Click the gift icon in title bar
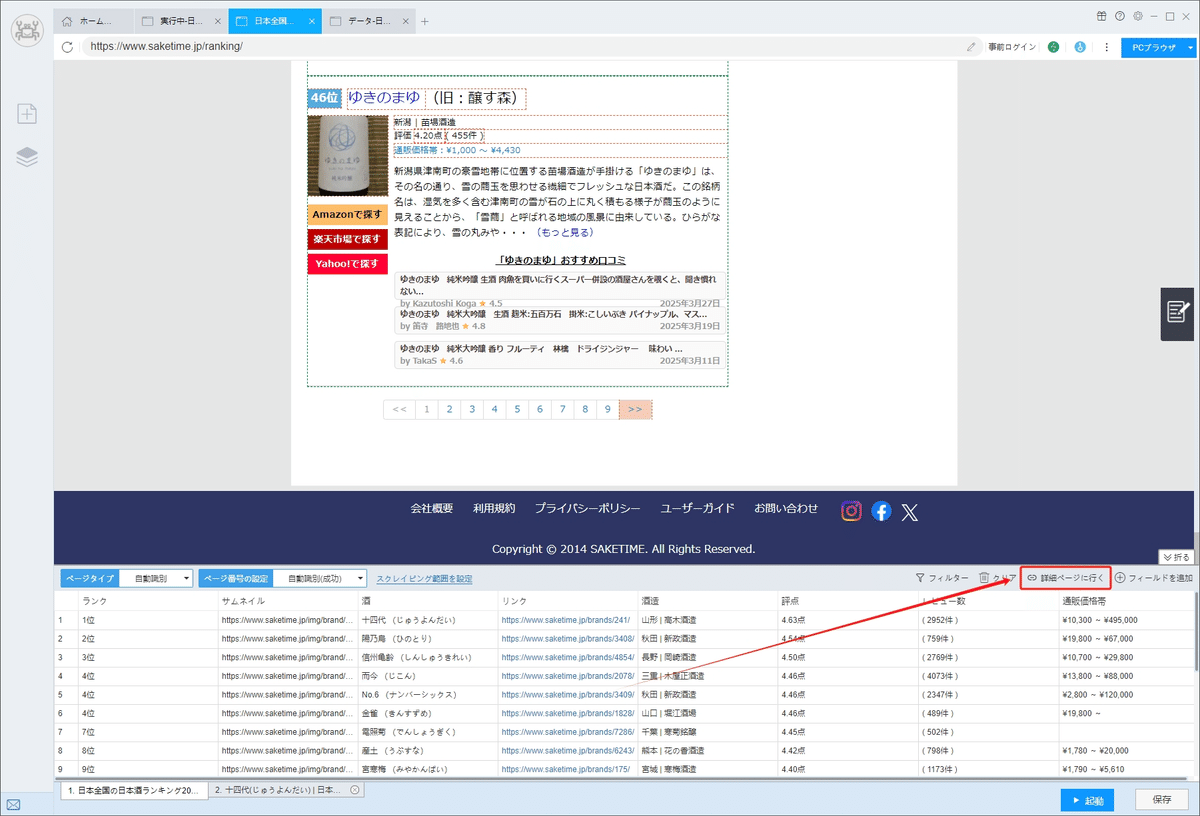The width and height of the screenshot is (1200, 816). point(1101,16)
